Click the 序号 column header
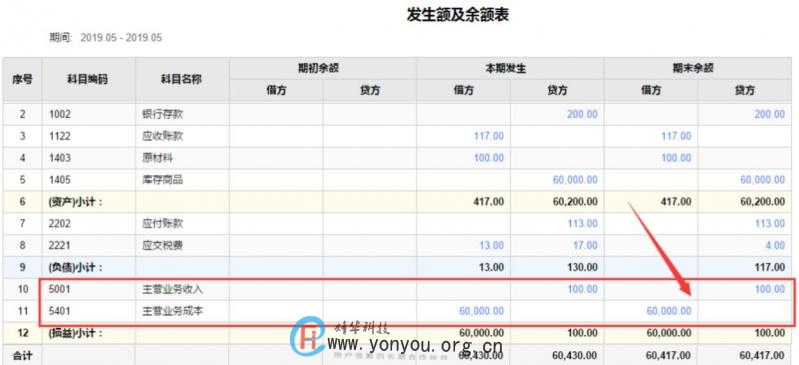Image resolution: width=799 pixels, height=365 pixels. point(22,80)
